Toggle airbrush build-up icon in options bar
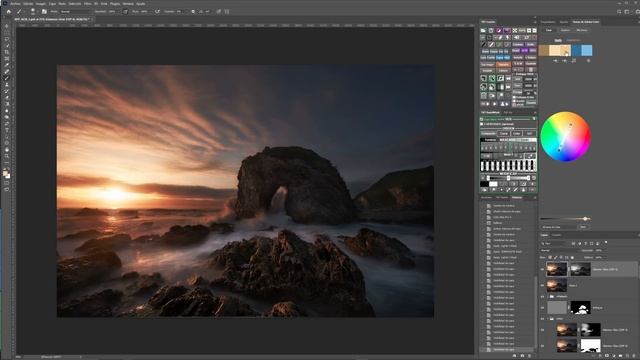The height and width of the screenshot is (360, 640). [157, 11]
